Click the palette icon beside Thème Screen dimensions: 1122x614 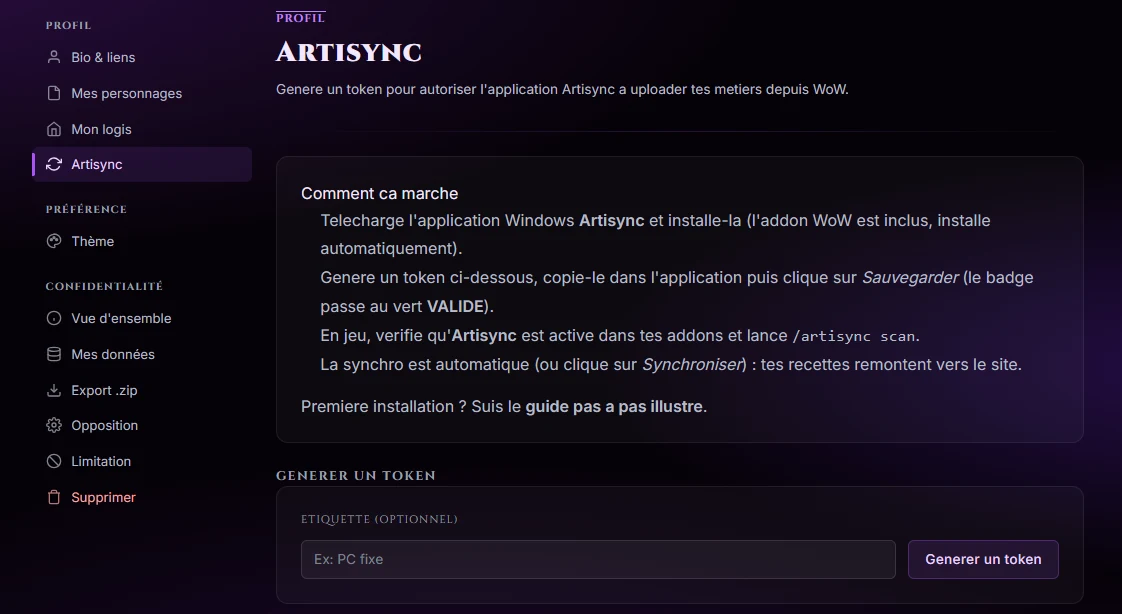(x=54, y=241)
